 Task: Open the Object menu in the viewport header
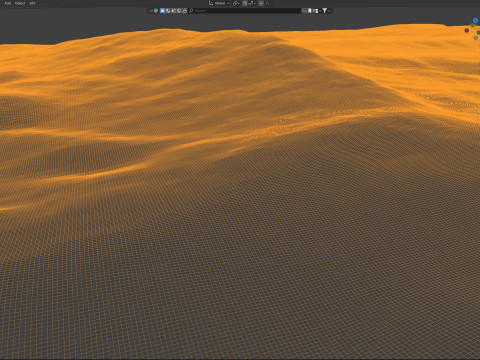point(20,3)
